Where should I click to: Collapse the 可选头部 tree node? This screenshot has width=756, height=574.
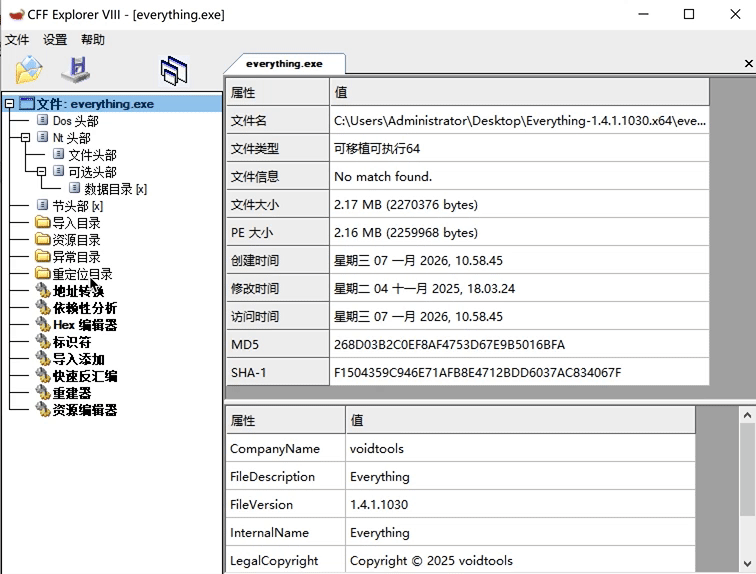pyautogui.click(x=42, y=172)
